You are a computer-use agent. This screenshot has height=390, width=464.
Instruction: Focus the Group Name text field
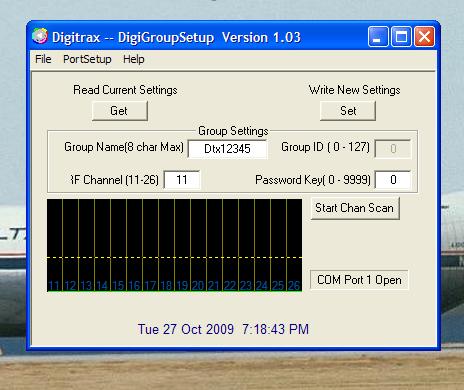[x=227, y=148]
